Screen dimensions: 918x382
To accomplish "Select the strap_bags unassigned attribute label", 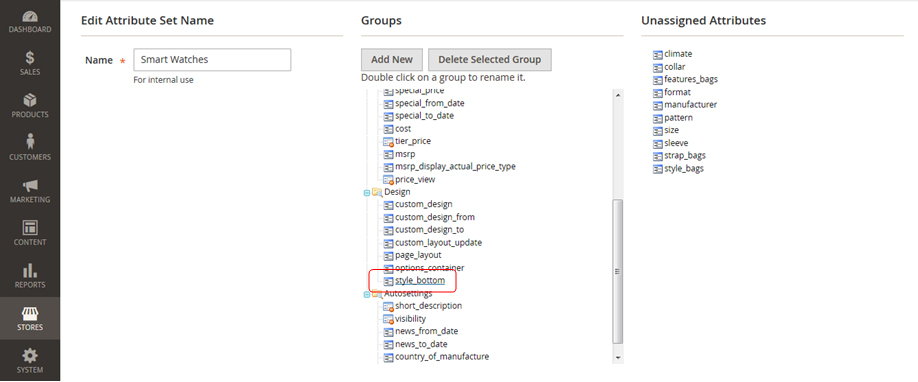I will tap(684, 155).
